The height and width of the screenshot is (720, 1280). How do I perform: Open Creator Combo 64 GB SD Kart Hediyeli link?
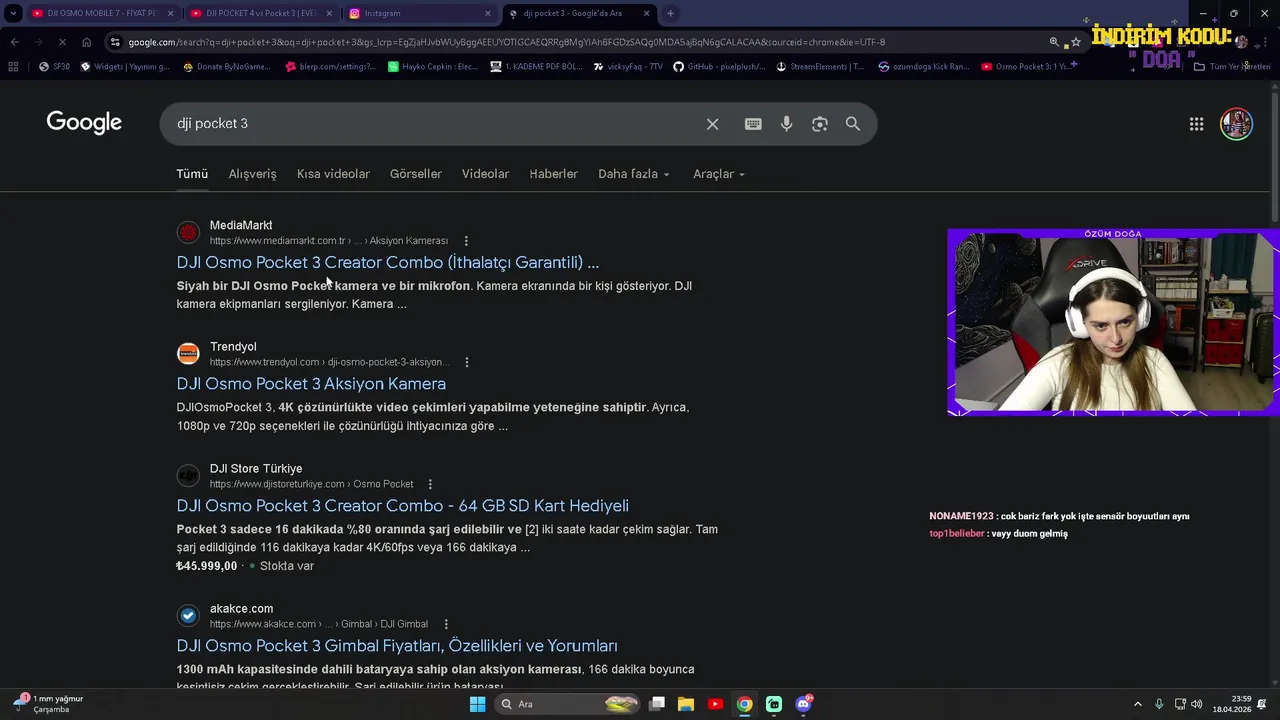[403, 506]
